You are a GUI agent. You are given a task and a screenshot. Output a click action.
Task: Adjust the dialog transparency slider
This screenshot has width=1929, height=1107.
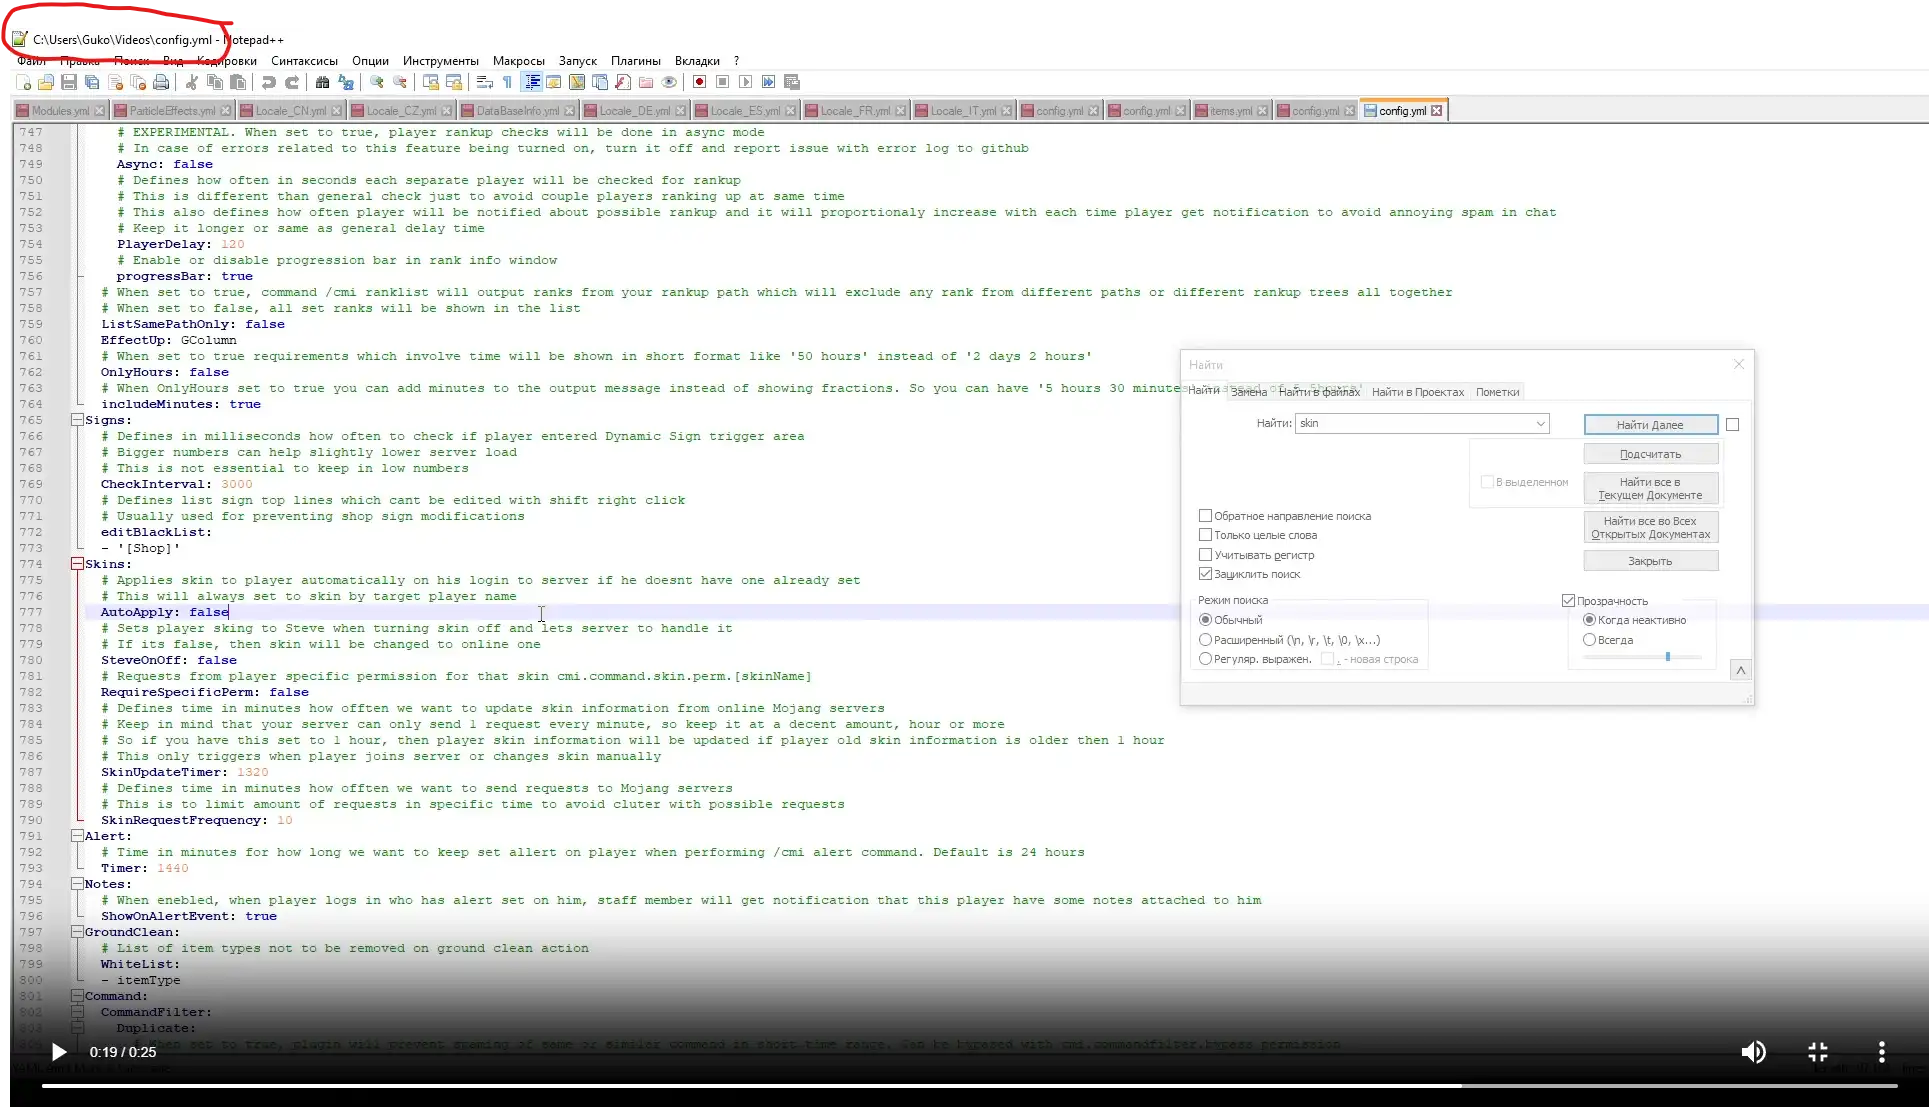(x=1667, y=657)
